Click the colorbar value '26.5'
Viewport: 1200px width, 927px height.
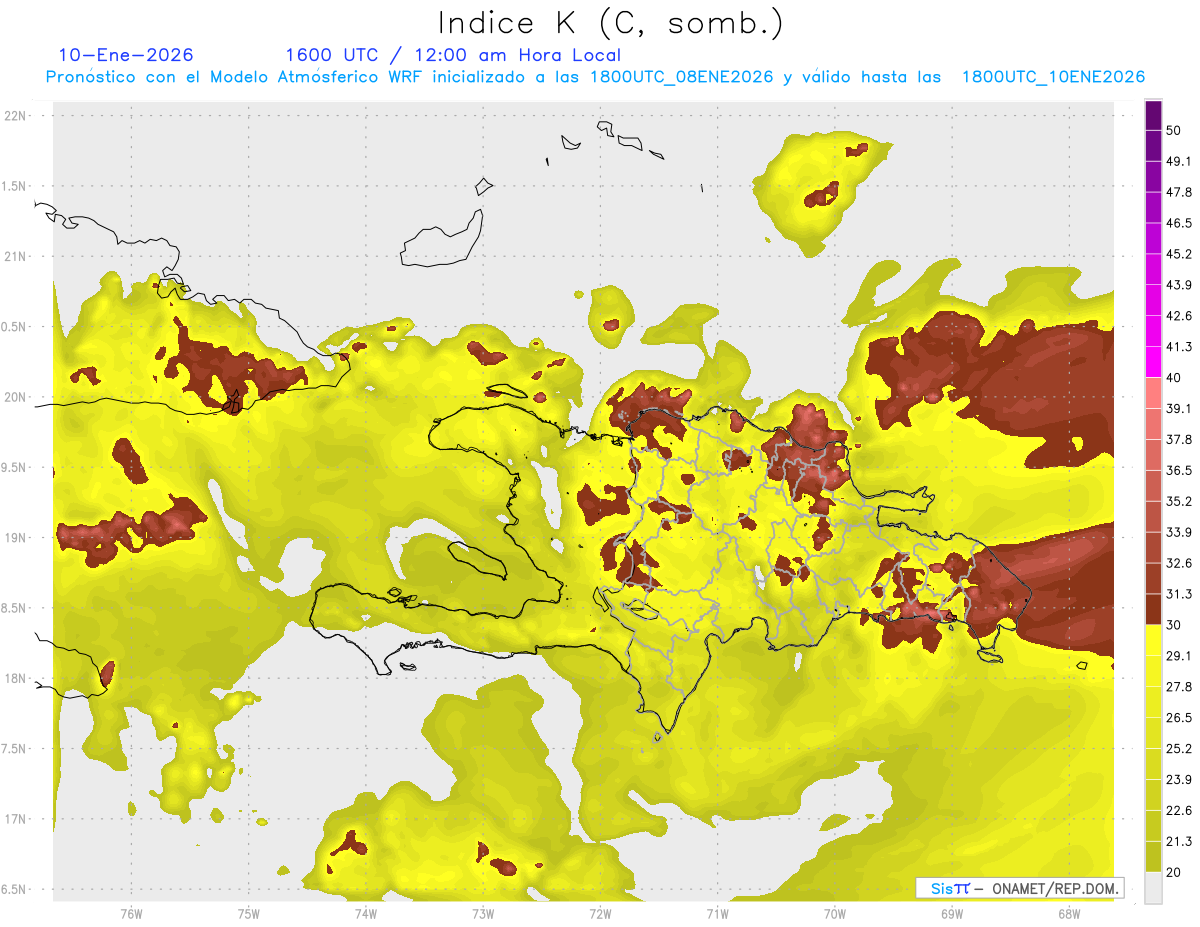1178,718
